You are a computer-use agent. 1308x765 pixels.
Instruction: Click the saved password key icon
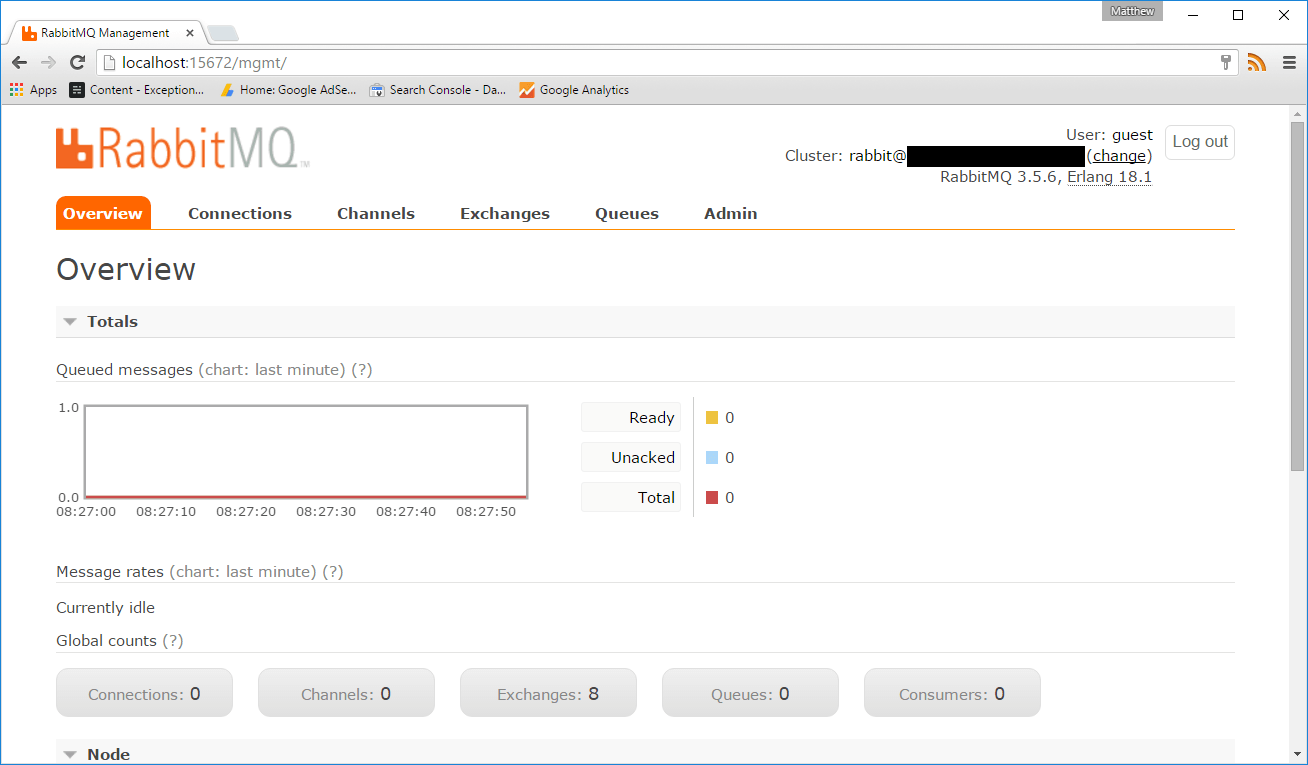coord(1226,62)
